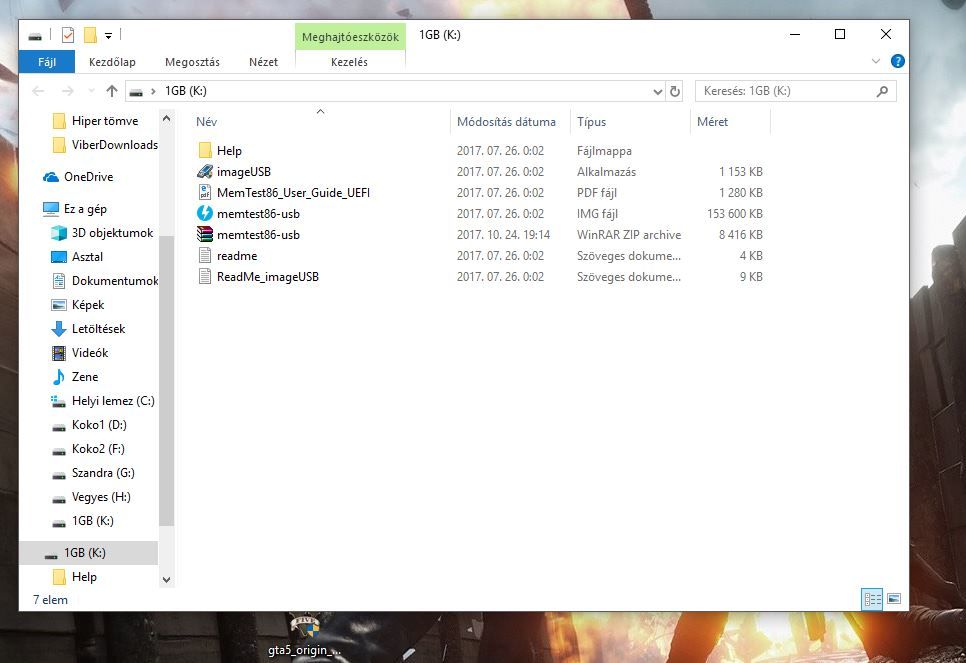Screen dimensions: 966x663
Task: Open the Fájl menu
Action: tap(47, 62)
